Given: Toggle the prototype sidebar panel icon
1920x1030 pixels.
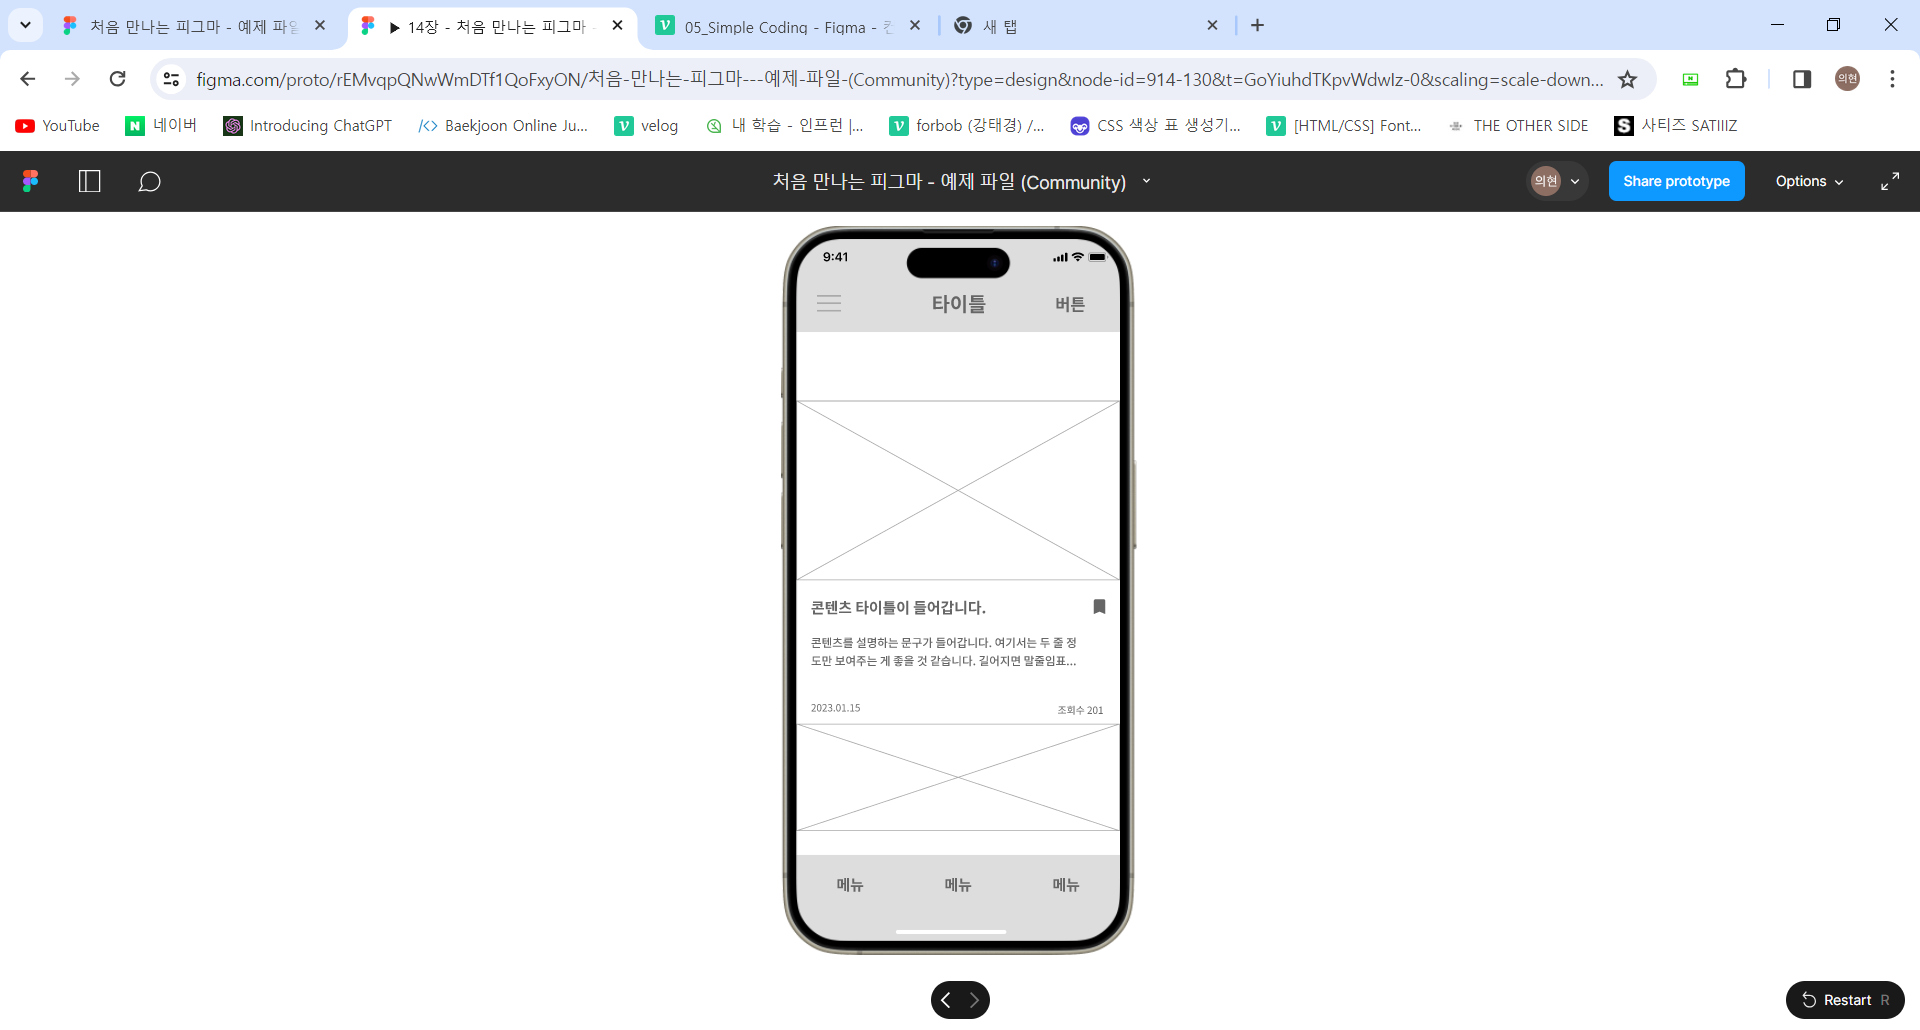Looking at the screenshot, I should 90,181.
